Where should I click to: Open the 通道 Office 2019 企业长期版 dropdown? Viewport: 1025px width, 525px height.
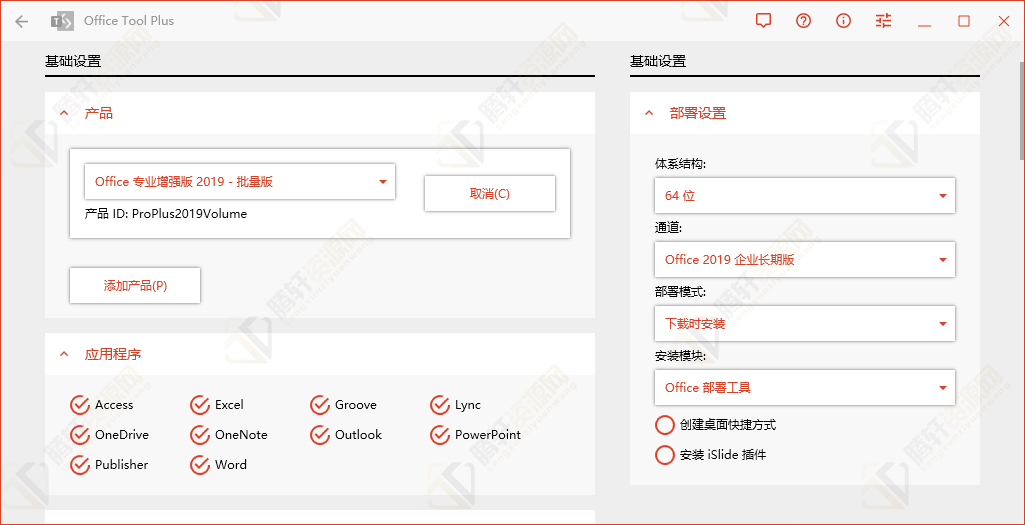805,260
